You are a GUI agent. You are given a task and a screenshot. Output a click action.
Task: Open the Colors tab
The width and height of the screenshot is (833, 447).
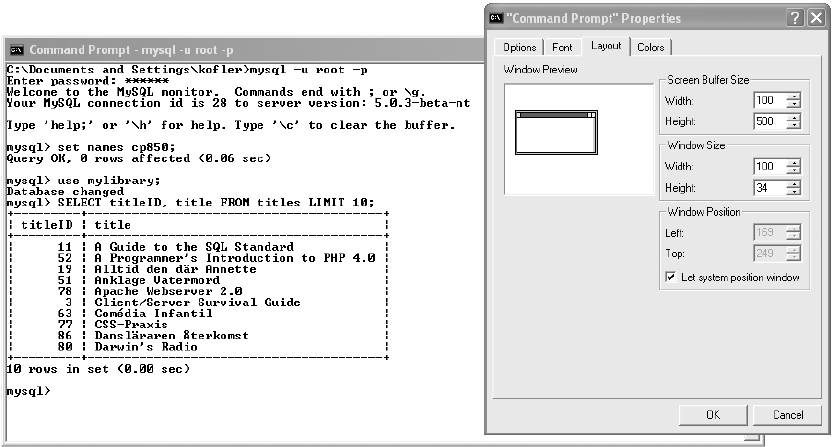click(x=651, y=47)
